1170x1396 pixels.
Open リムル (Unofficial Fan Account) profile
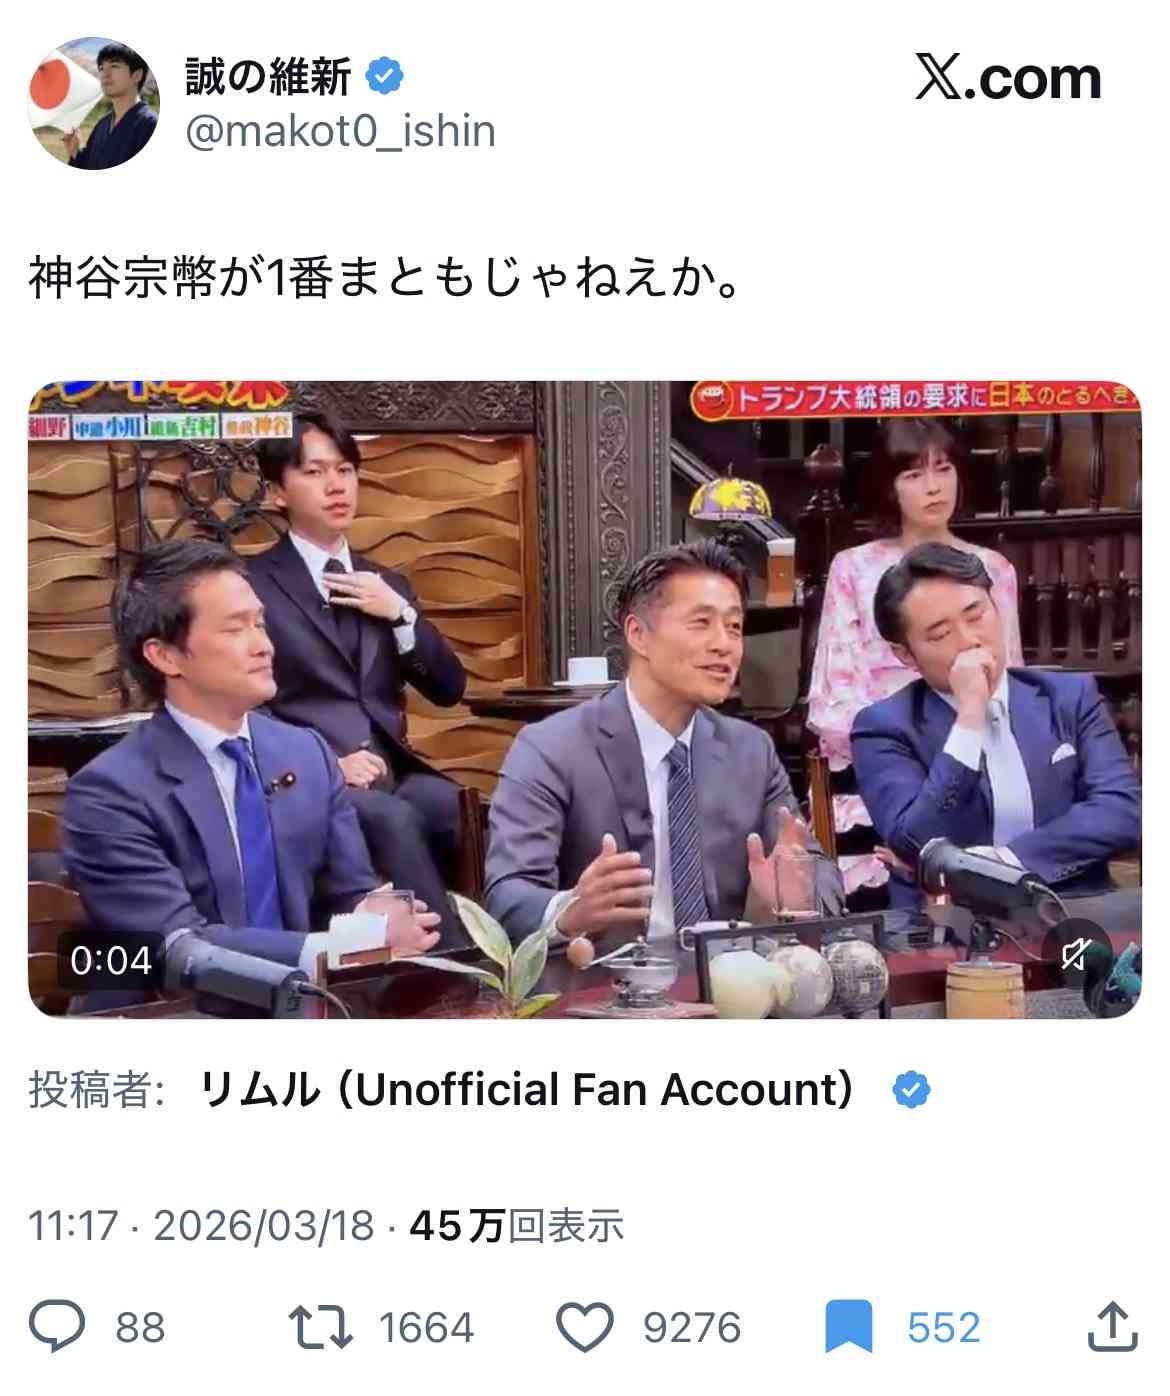(527, 1089)
